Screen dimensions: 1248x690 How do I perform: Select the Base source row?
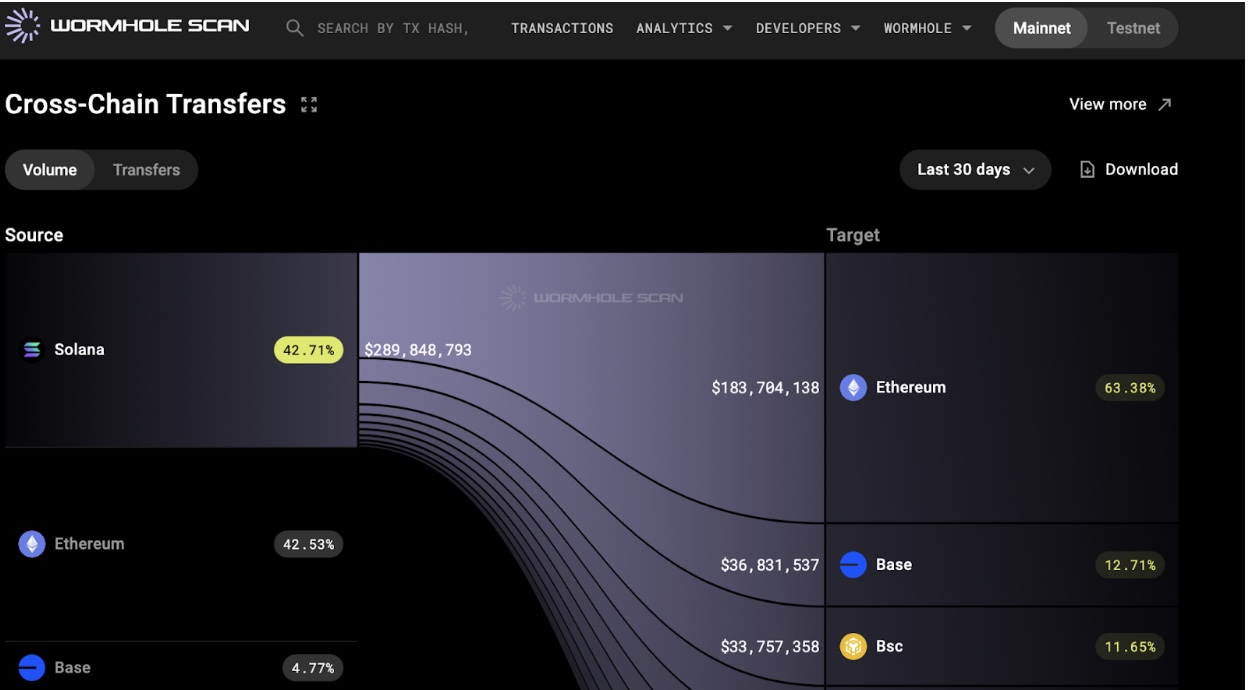[x=181, y=666]
